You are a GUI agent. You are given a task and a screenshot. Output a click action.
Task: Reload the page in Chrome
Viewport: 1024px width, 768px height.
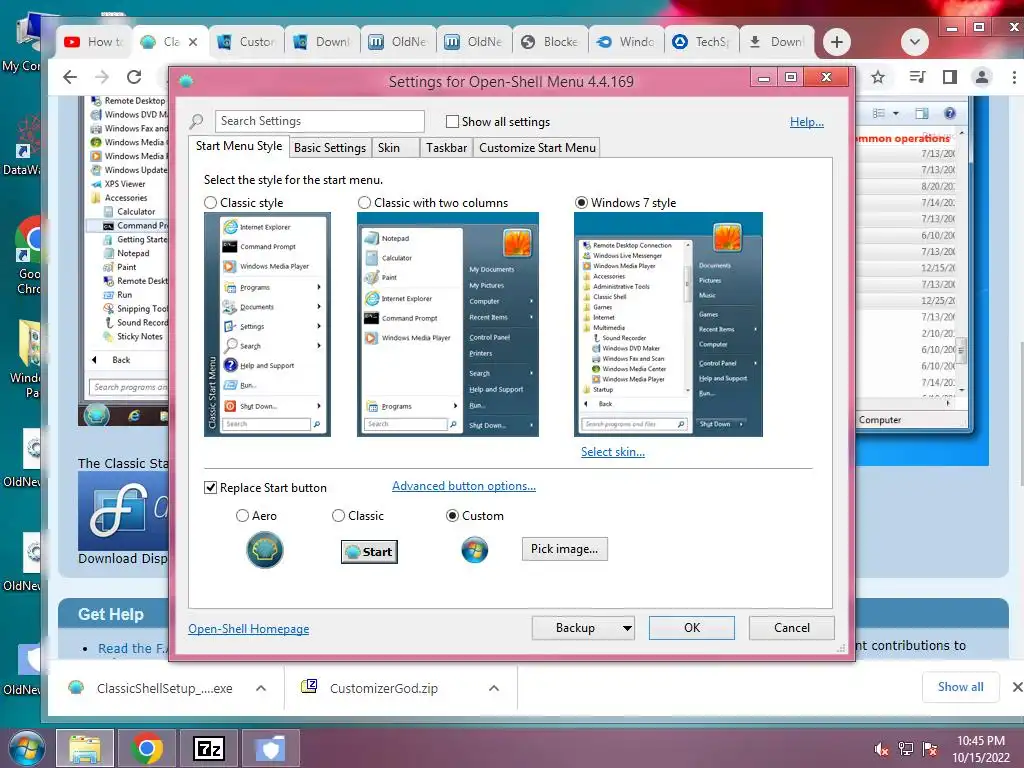click(x=135, y=77)
